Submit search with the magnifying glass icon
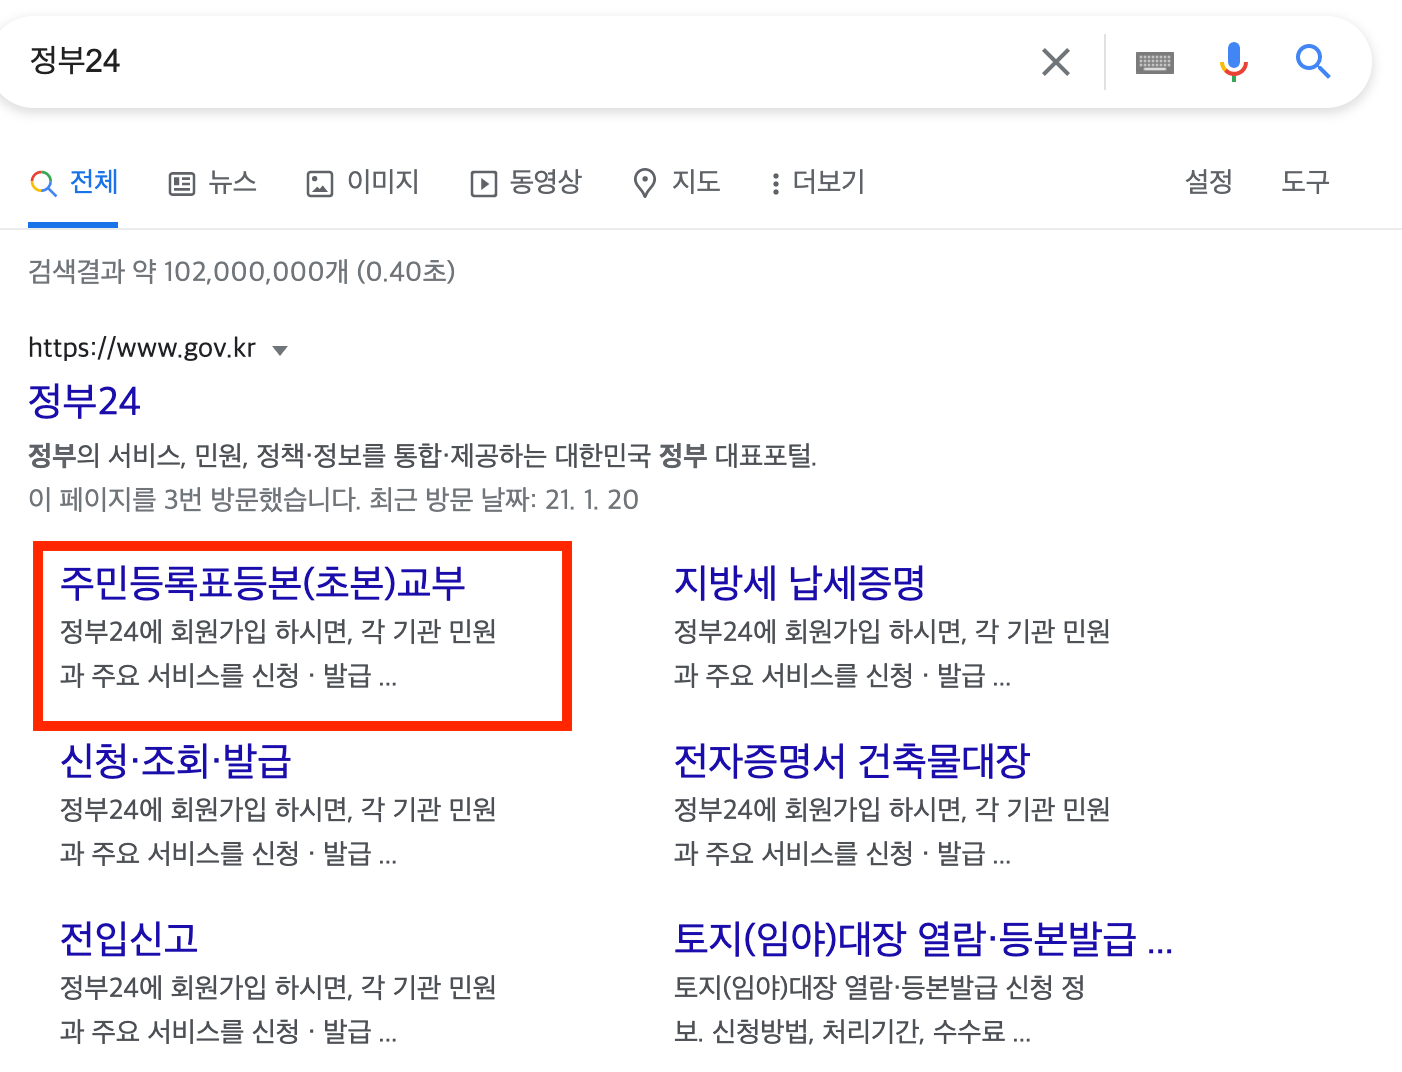The image size is (1402, 1072). click(x=1313, y=62)
